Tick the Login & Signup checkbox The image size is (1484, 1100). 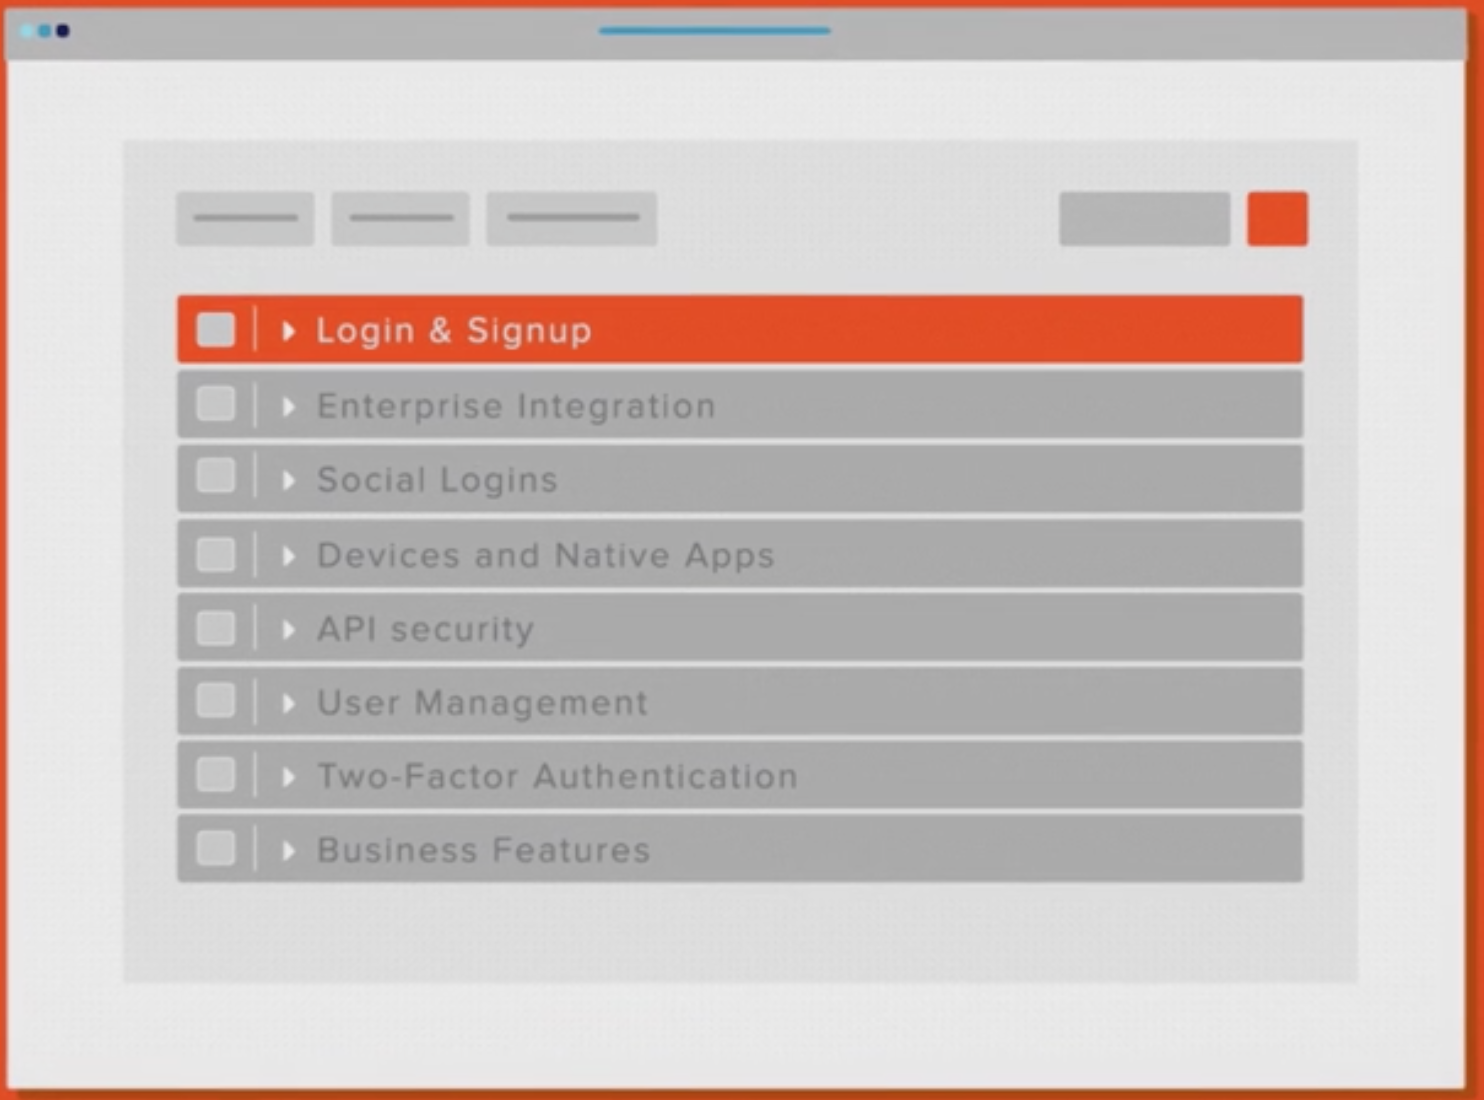point(216,330)
